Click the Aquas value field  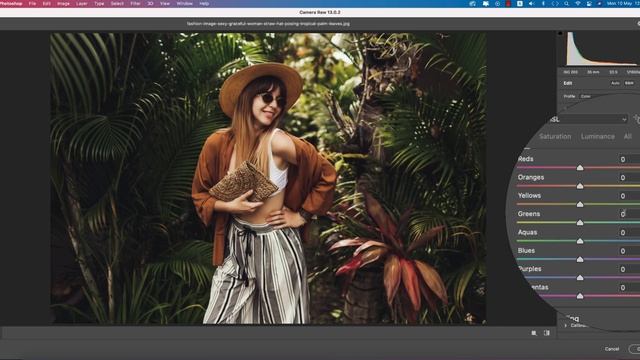tap(629, 233)
